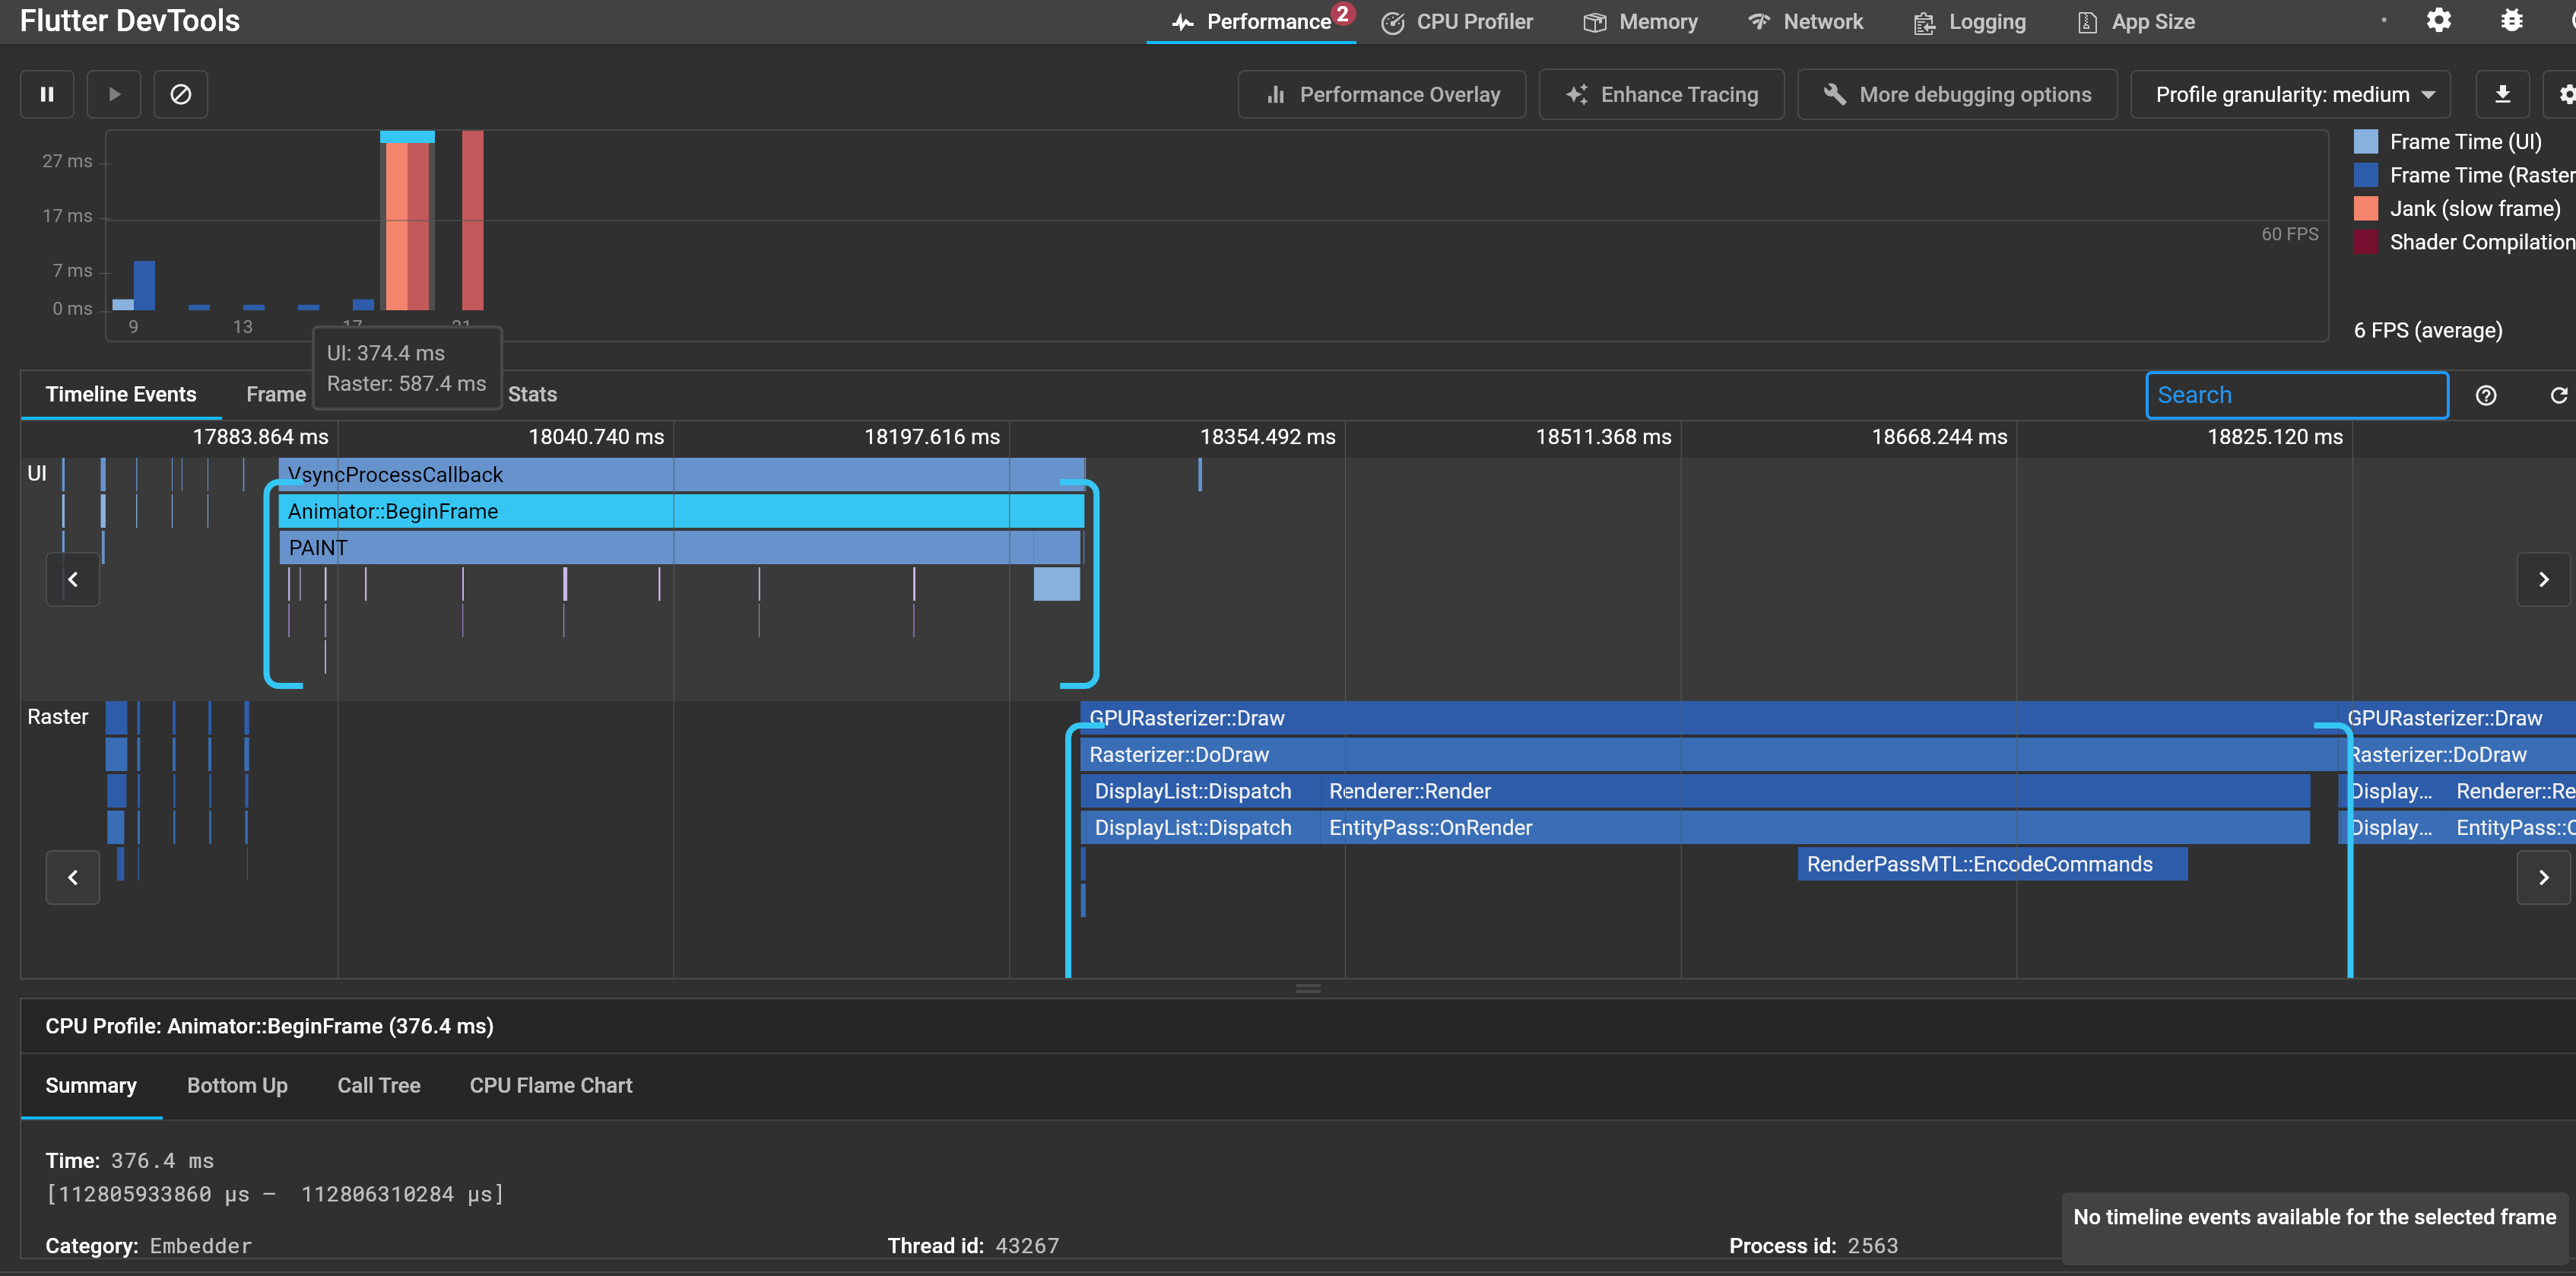This screenshot has width=2576, height=1276.
Task: Switch to the Bottom Up tab
Action: point(237,1085)
